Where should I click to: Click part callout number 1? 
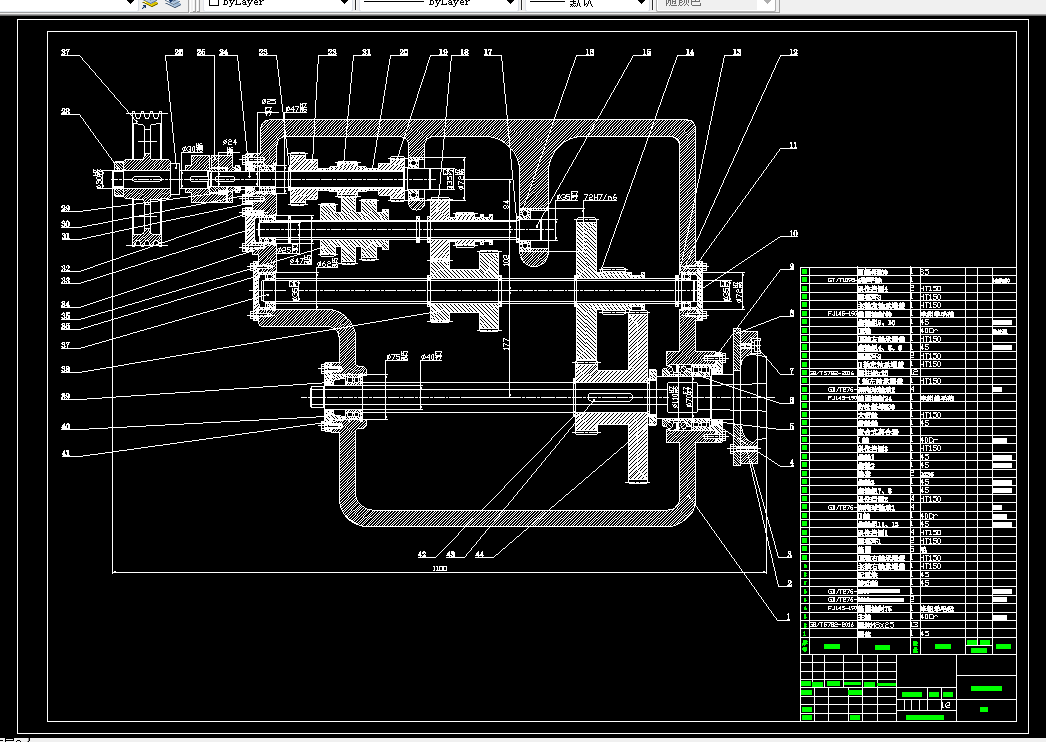pyautogui.click(x=788, y=617)
